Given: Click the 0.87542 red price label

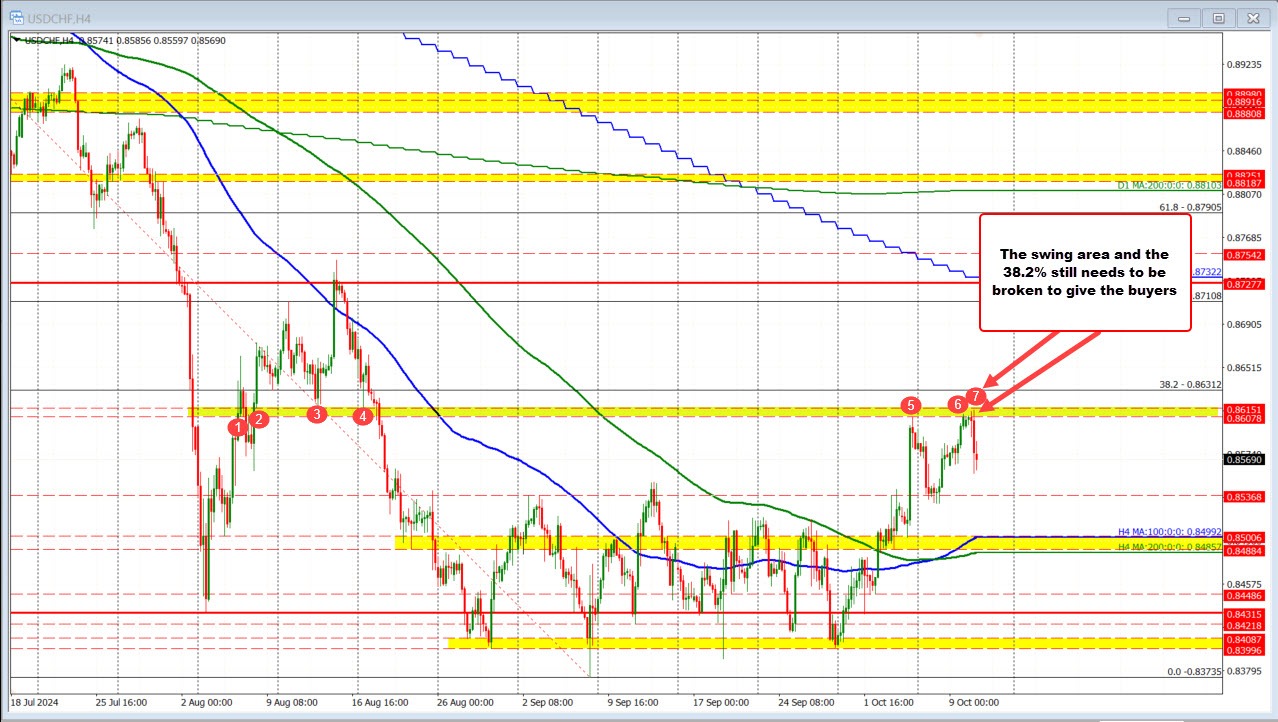Looking at the screenshot, I should click(x=1246, y=255).
